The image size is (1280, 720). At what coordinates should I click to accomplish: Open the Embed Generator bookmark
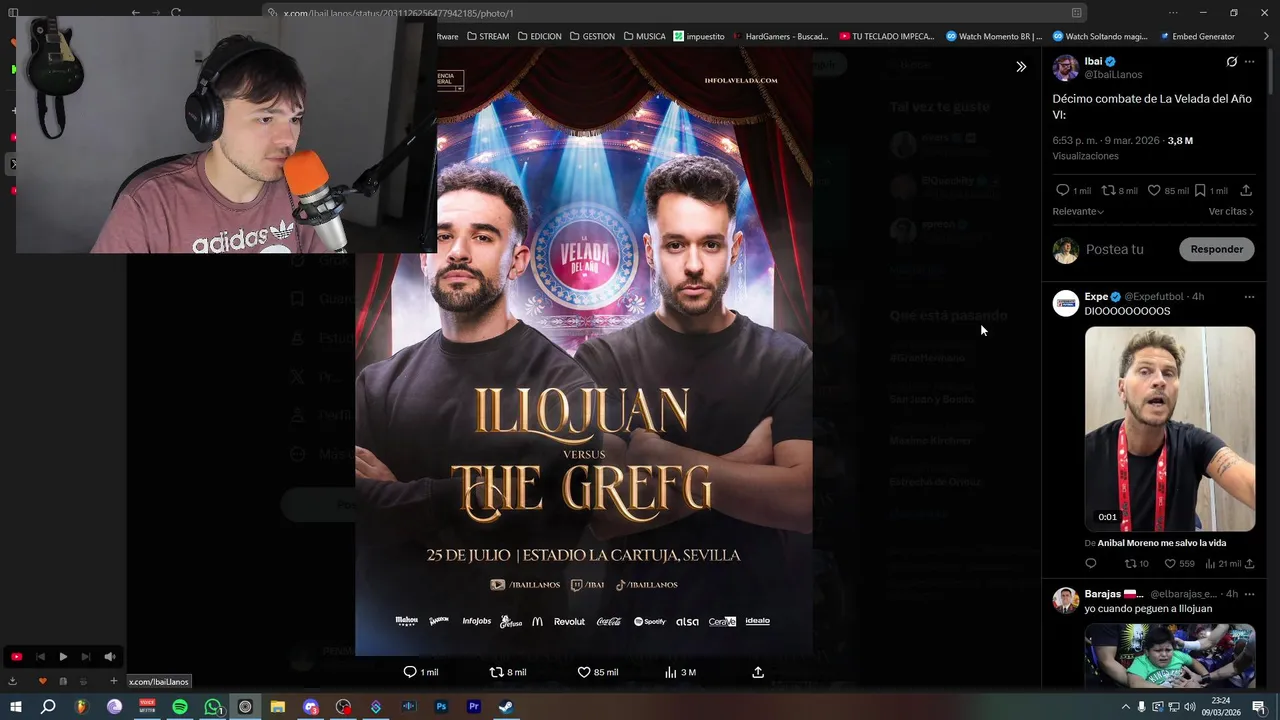[x=1197, y=36]
